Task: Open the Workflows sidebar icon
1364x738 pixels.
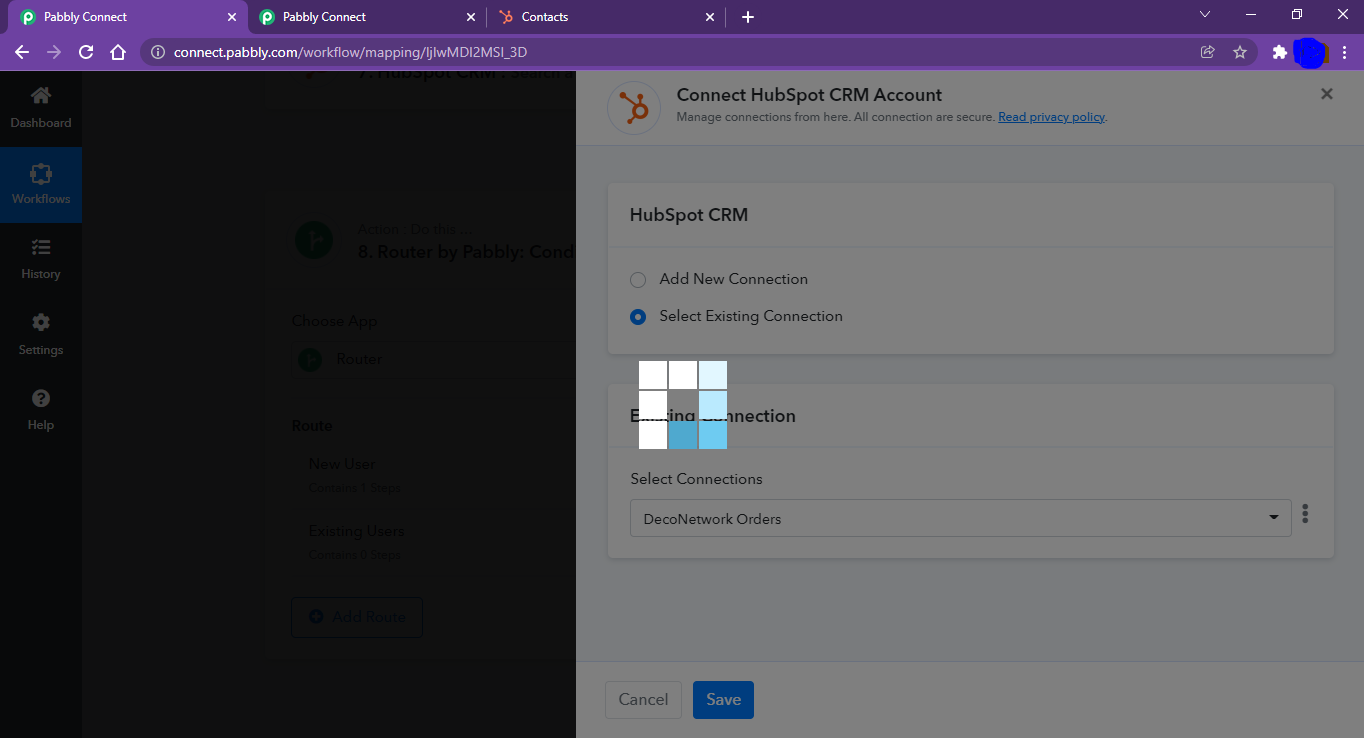Action: pos(41,173)
